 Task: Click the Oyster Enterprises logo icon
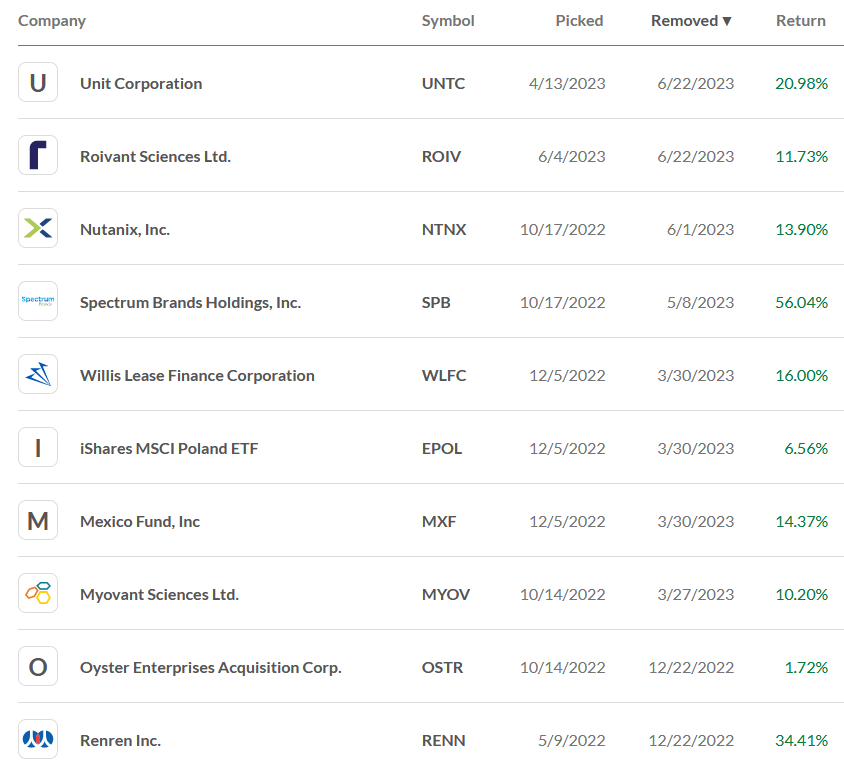pyautogui.click(x=38, y=667)
